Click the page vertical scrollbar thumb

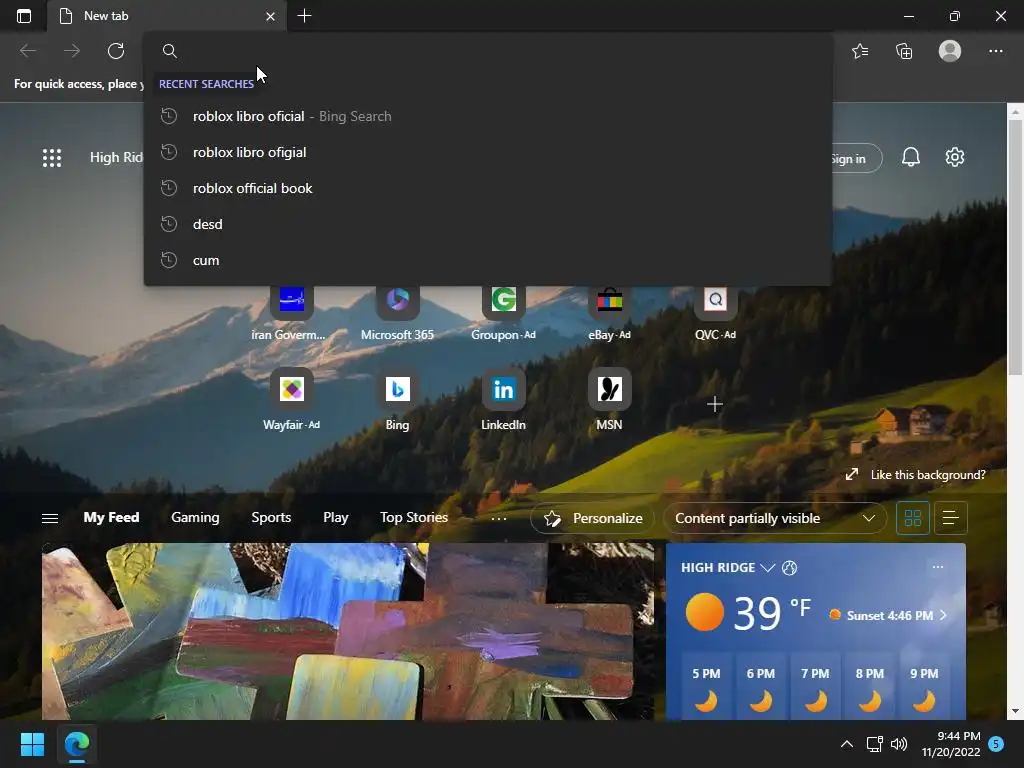(x=1015, y=248)
